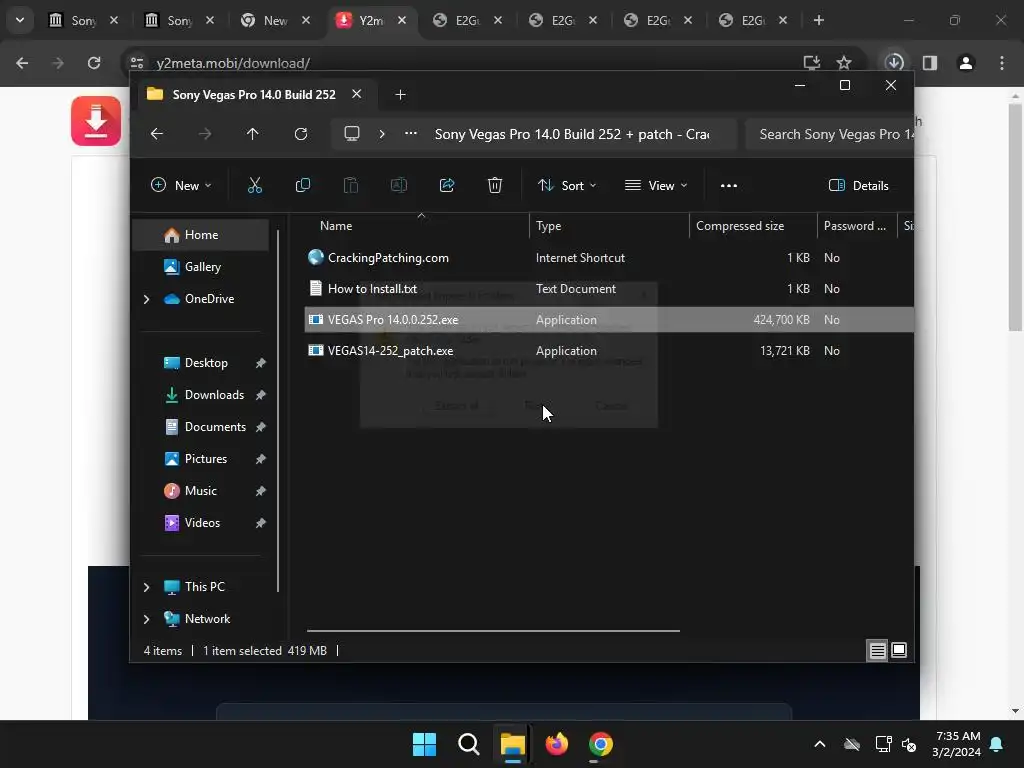Bookmark this page with the star icon
The height and width of the screenshot is (768, 1024).
coord(844,63)
